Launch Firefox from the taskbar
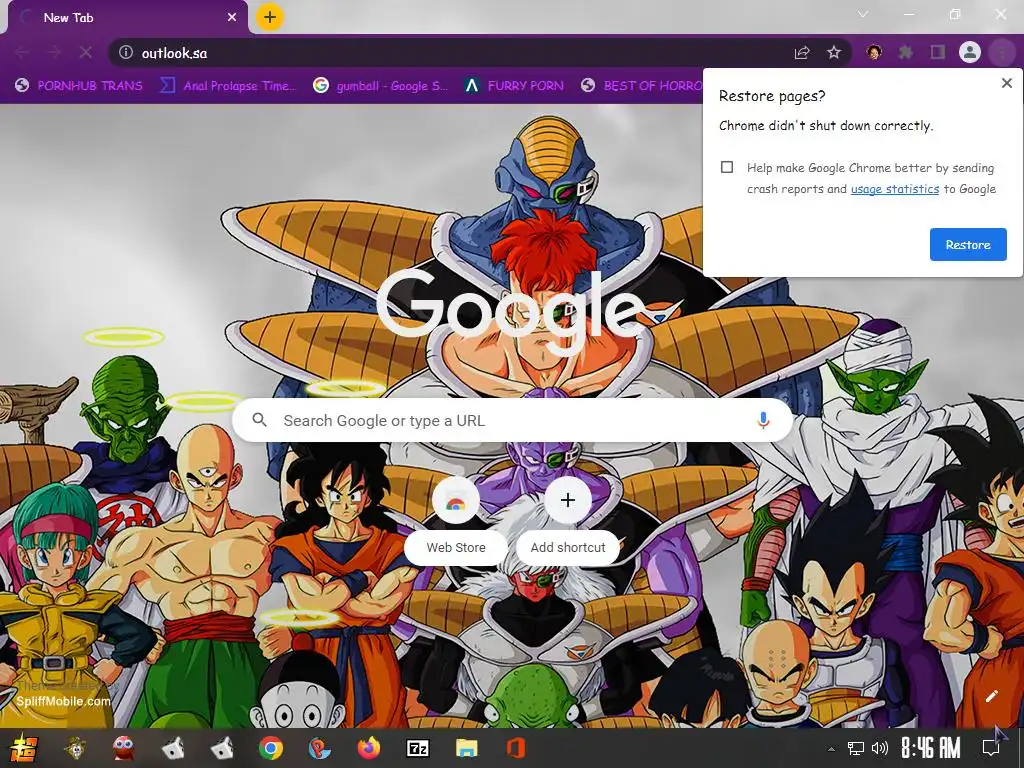Image resolution: width=1024 pixels, height=768 pixels. click(369, 748)
